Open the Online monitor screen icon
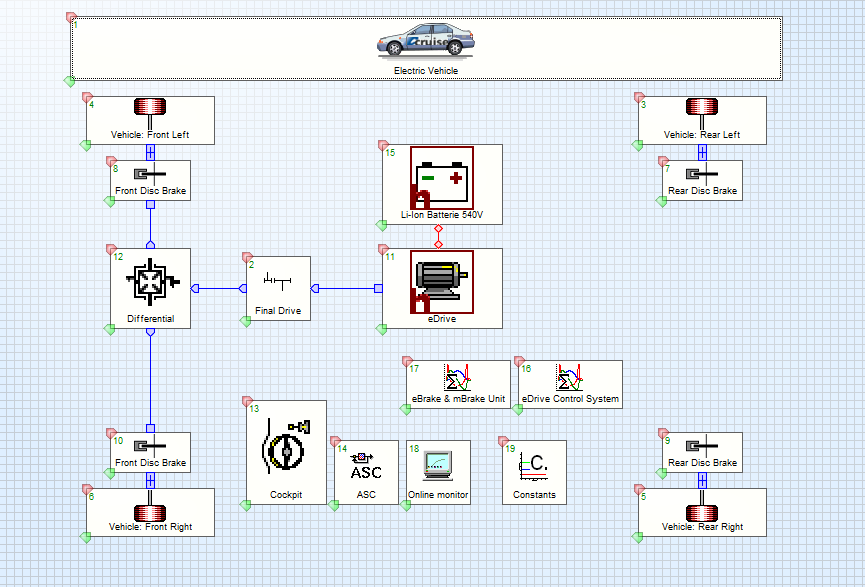The width and height of the screenshot is (865, 587). 439,466
